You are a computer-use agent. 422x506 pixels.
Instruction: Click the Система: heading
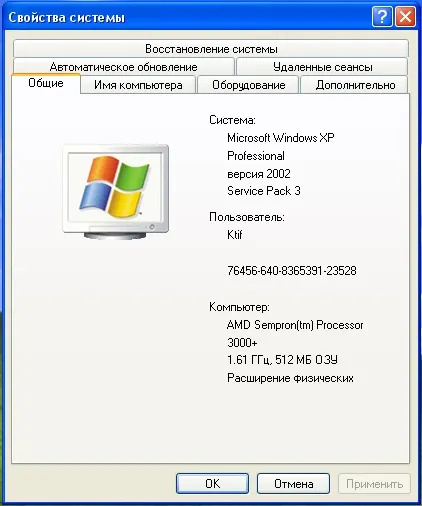[232, 120]
